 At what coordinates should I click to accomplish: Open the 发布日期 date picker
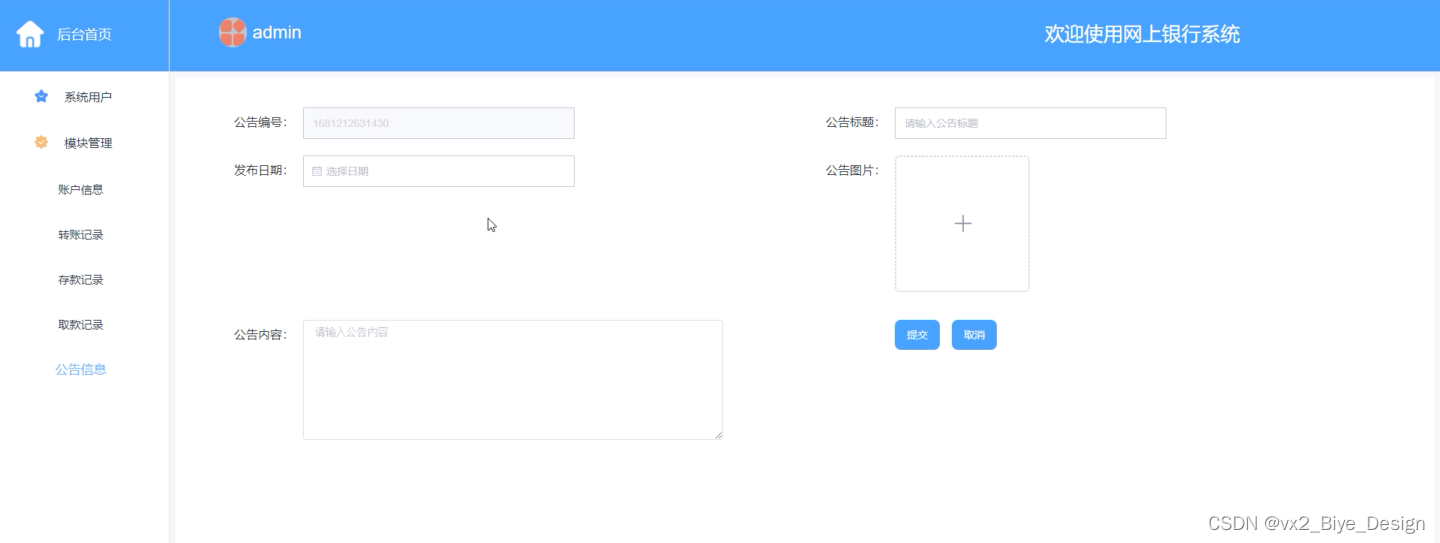(x=439, y=171)
